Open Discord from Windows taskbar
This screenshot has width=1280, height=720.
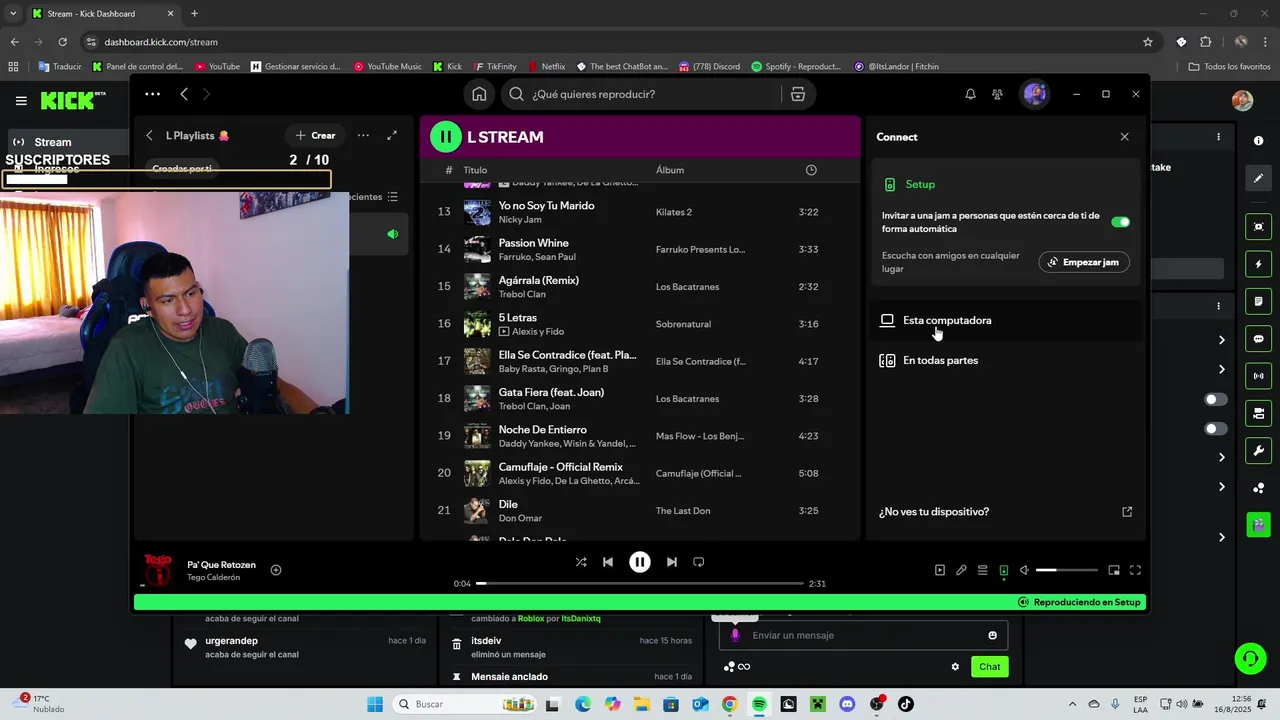tap(847, 704)
